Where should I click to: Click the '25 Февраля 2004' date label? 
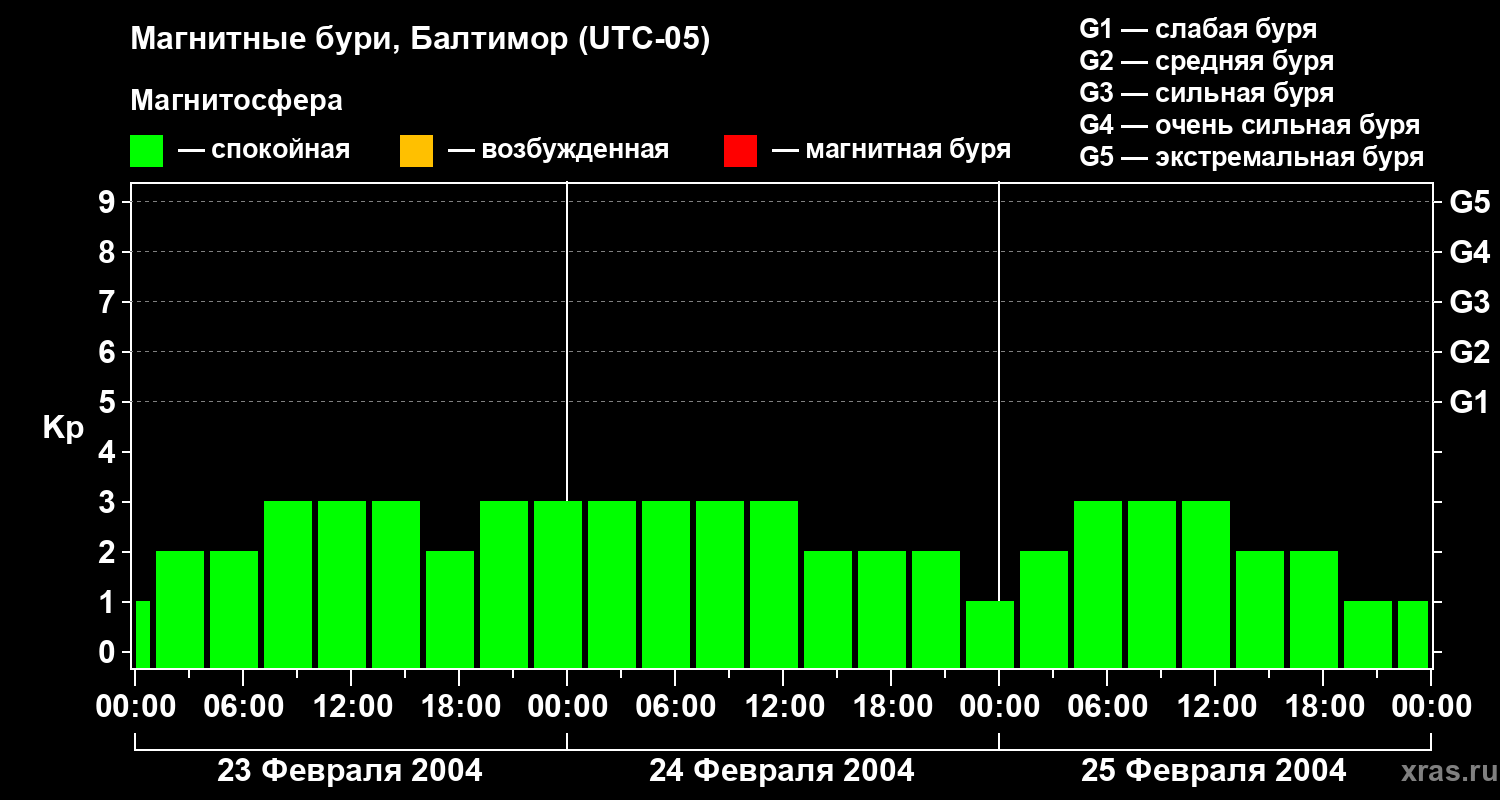(1214, 771)
